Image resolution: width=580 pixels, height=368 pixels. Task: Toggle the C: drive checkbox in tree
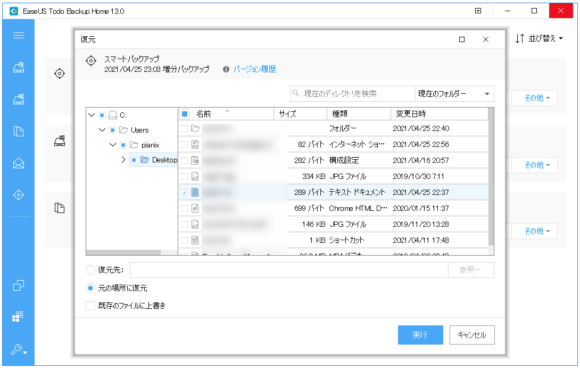point(102,115)
